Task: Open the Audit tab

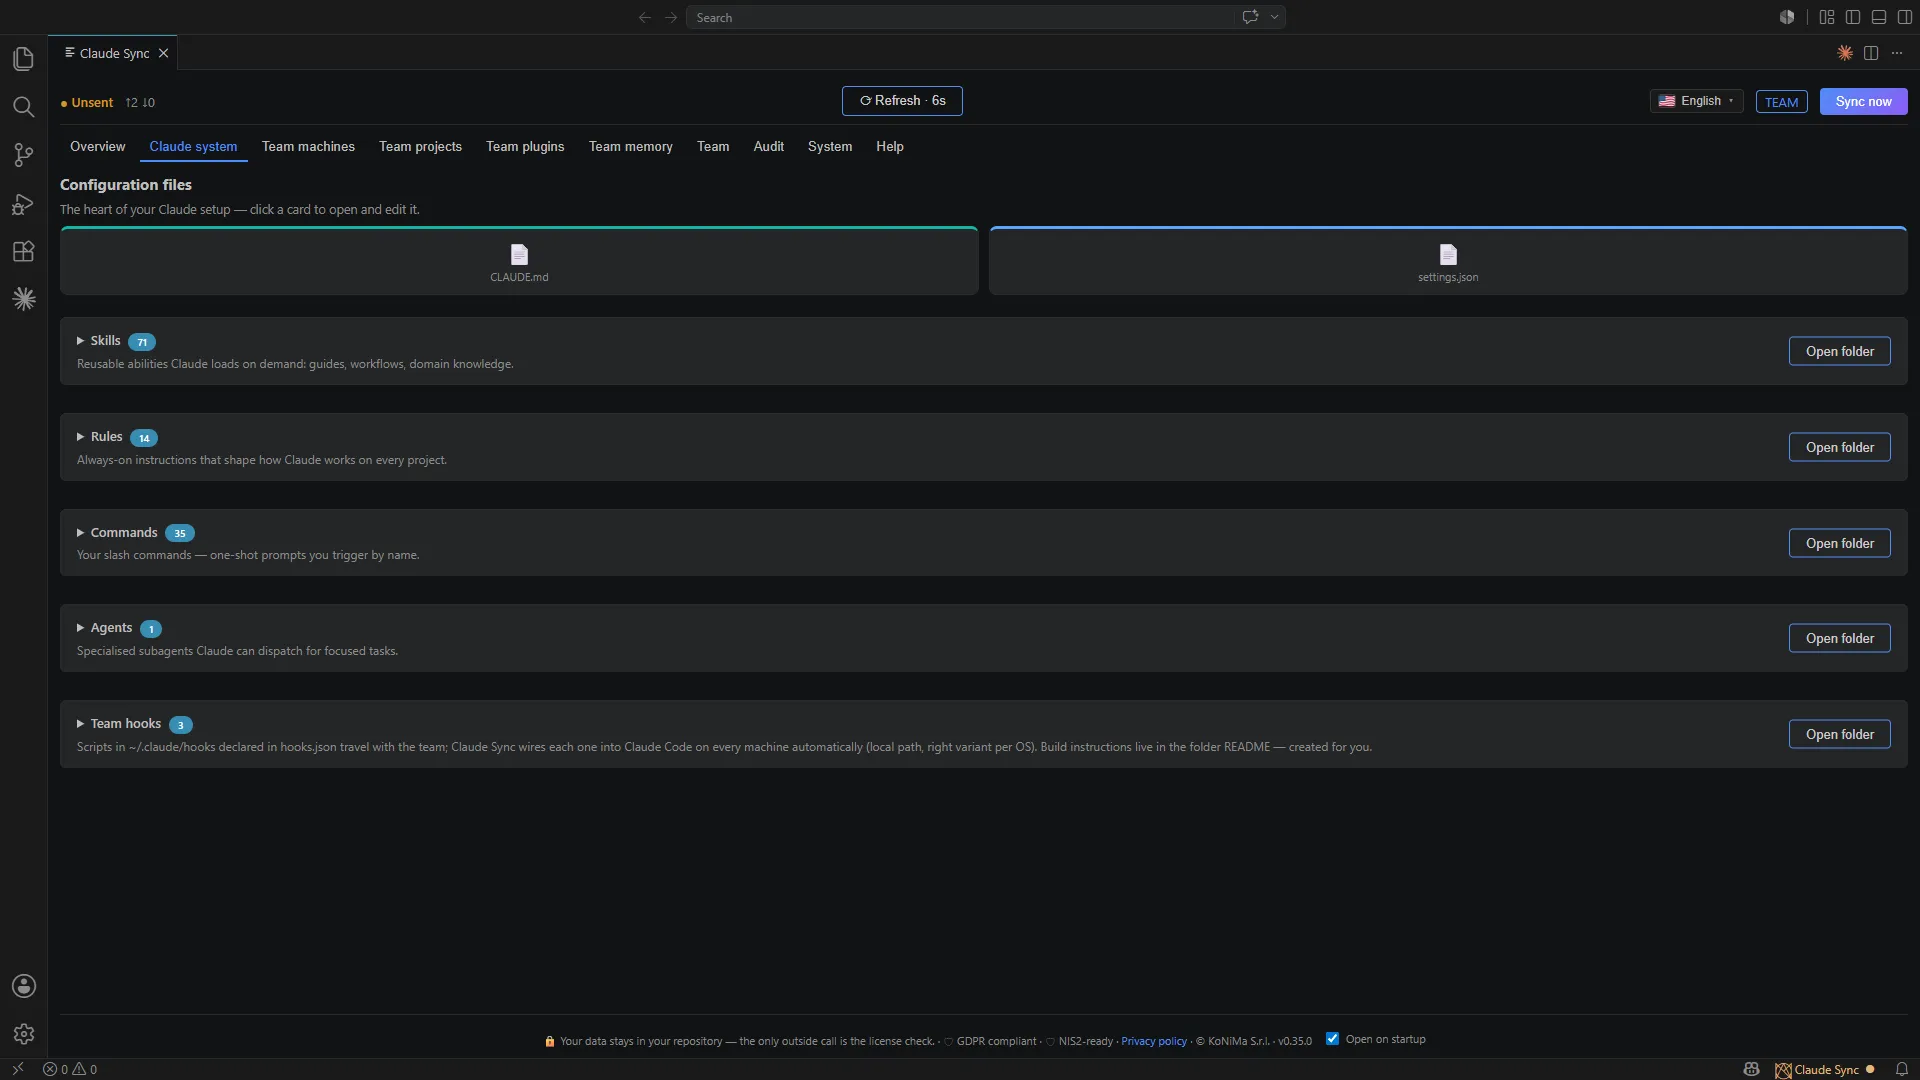Action: 768,146
